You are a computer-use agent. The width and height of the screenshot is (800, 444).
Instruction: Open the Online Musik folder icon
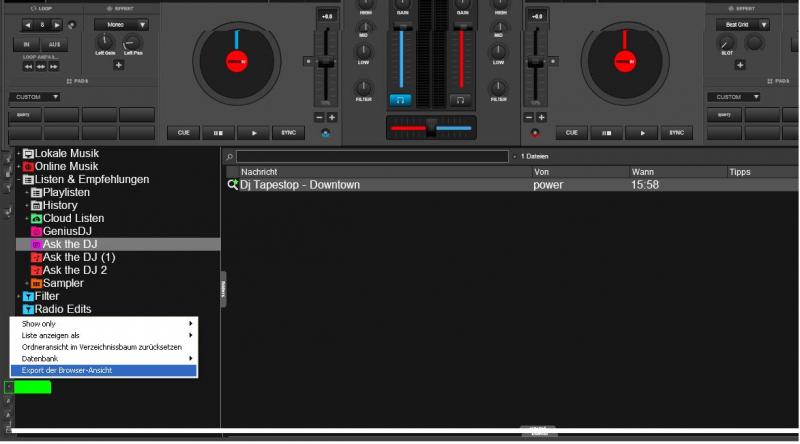[x=29, y=166]
